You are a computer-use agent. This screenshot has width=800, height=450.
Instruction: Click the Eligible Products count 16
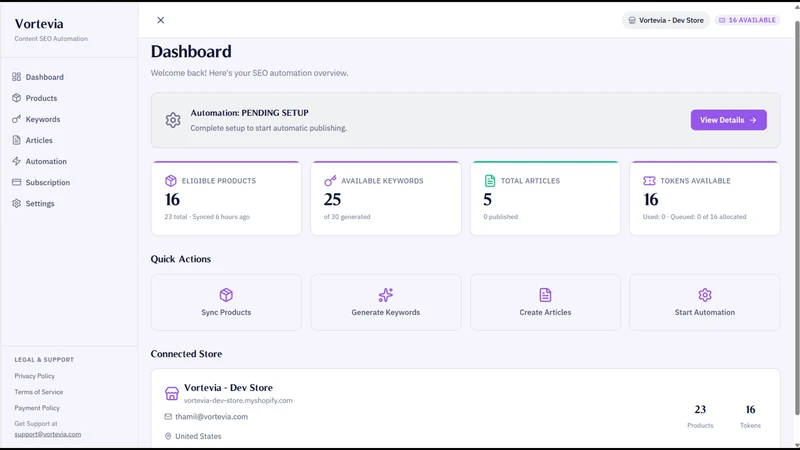tap(172, 199)
